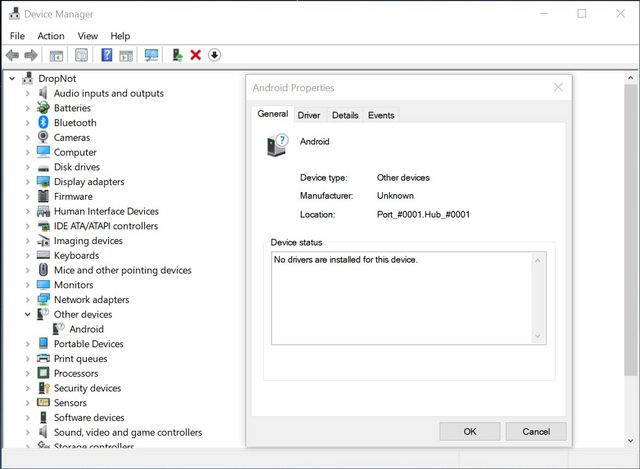640x469 pixels.
Task: Click the Print queues printer icon
Action: click(43, 358)
